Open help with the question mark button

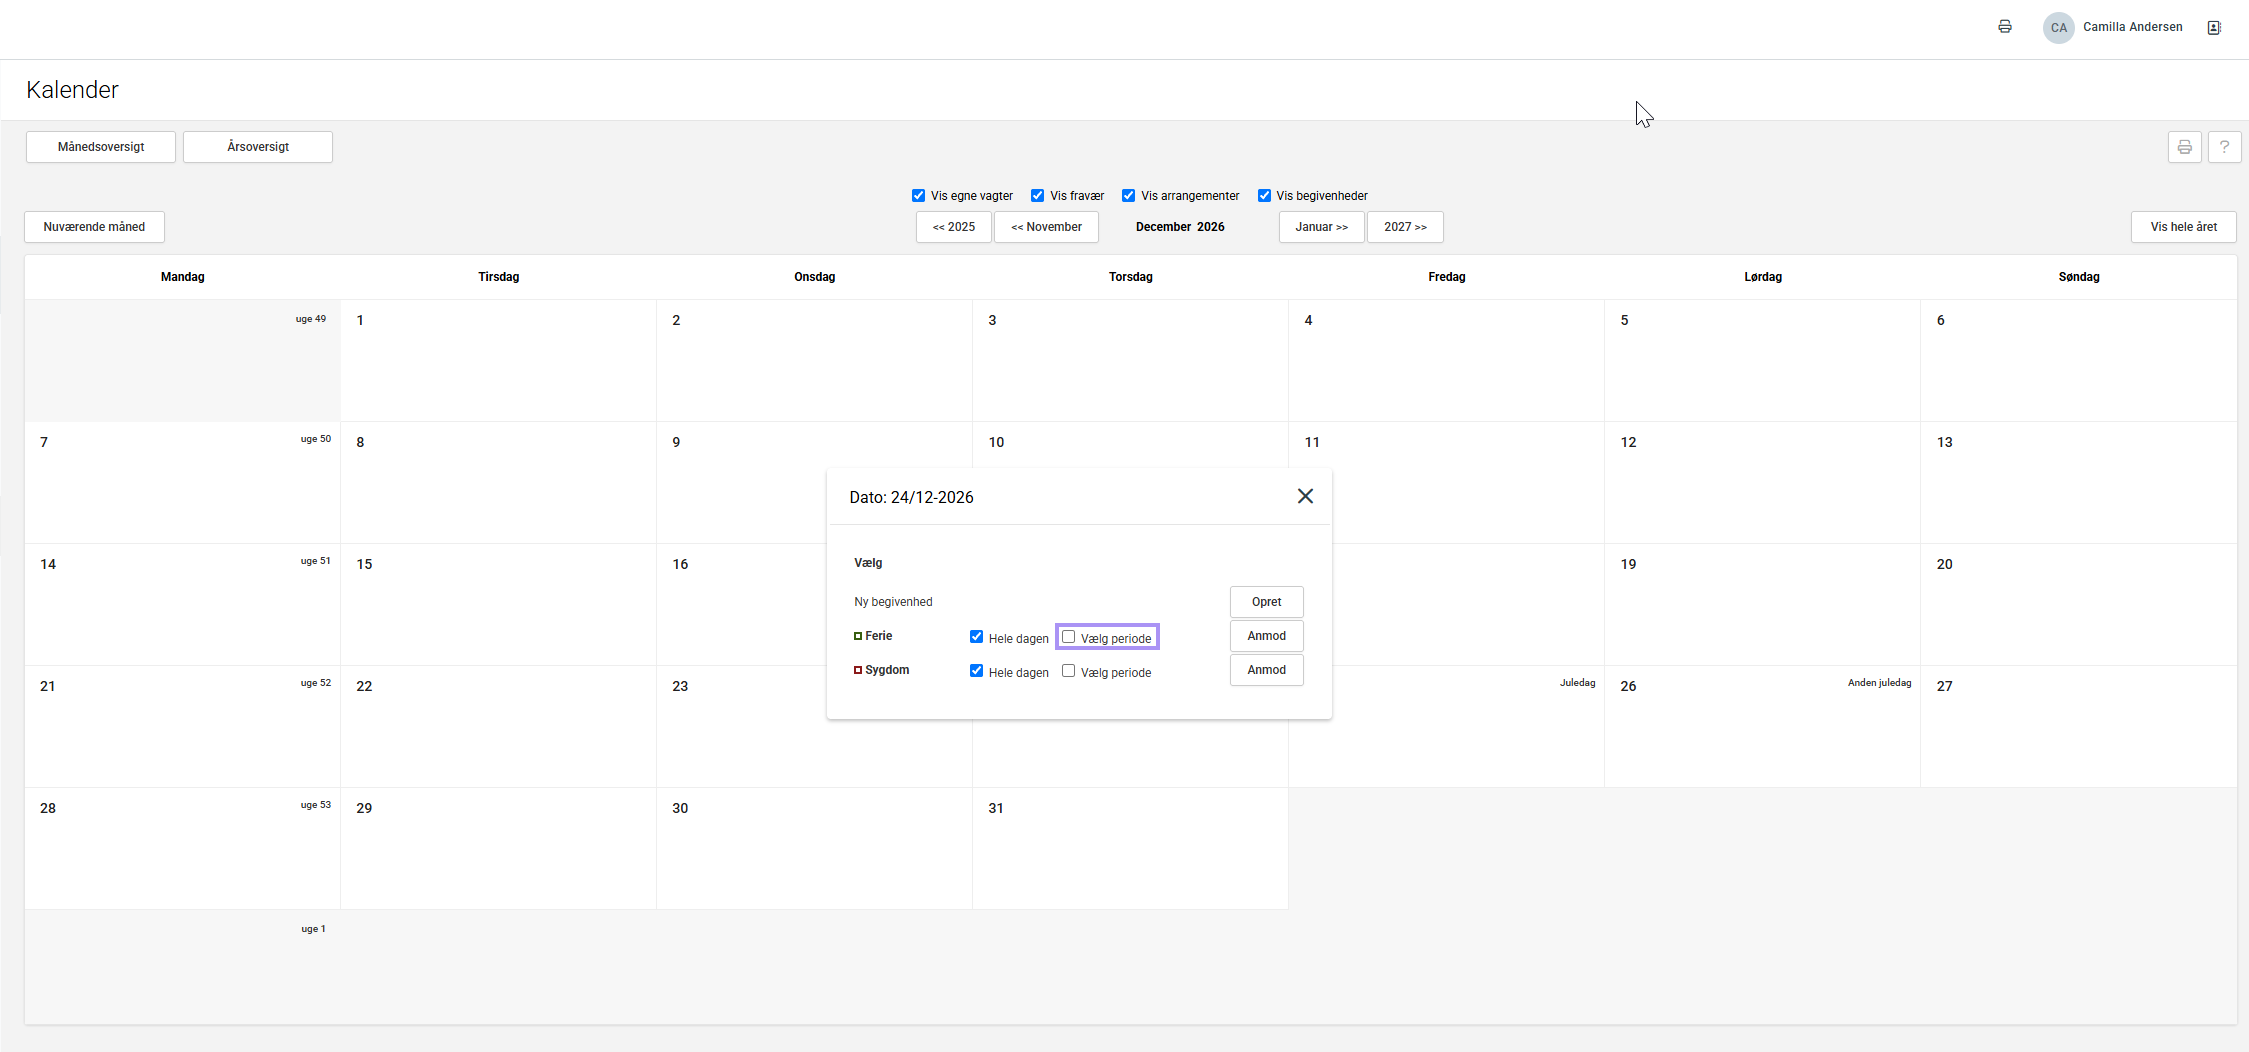pos(2224,147)
